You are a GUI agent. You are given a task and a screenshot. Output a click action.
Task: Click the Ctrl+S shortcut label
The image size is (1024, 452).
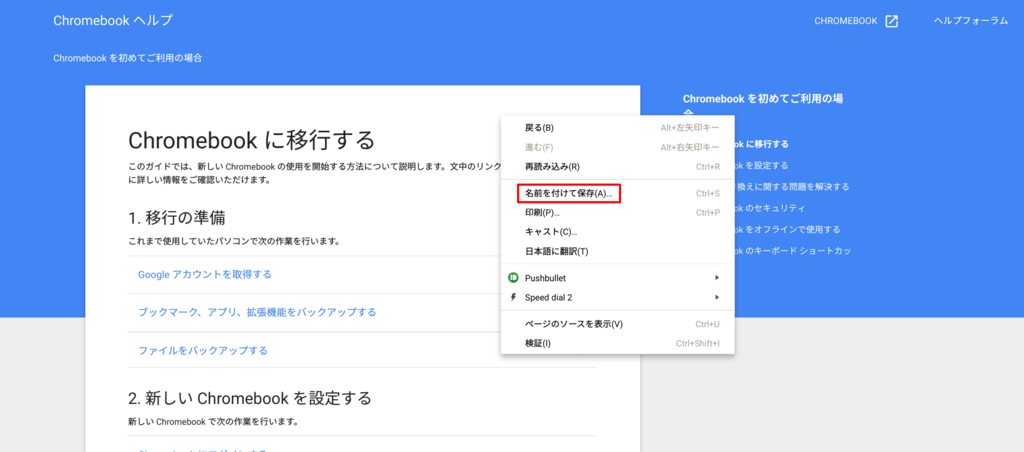[708, 193]
